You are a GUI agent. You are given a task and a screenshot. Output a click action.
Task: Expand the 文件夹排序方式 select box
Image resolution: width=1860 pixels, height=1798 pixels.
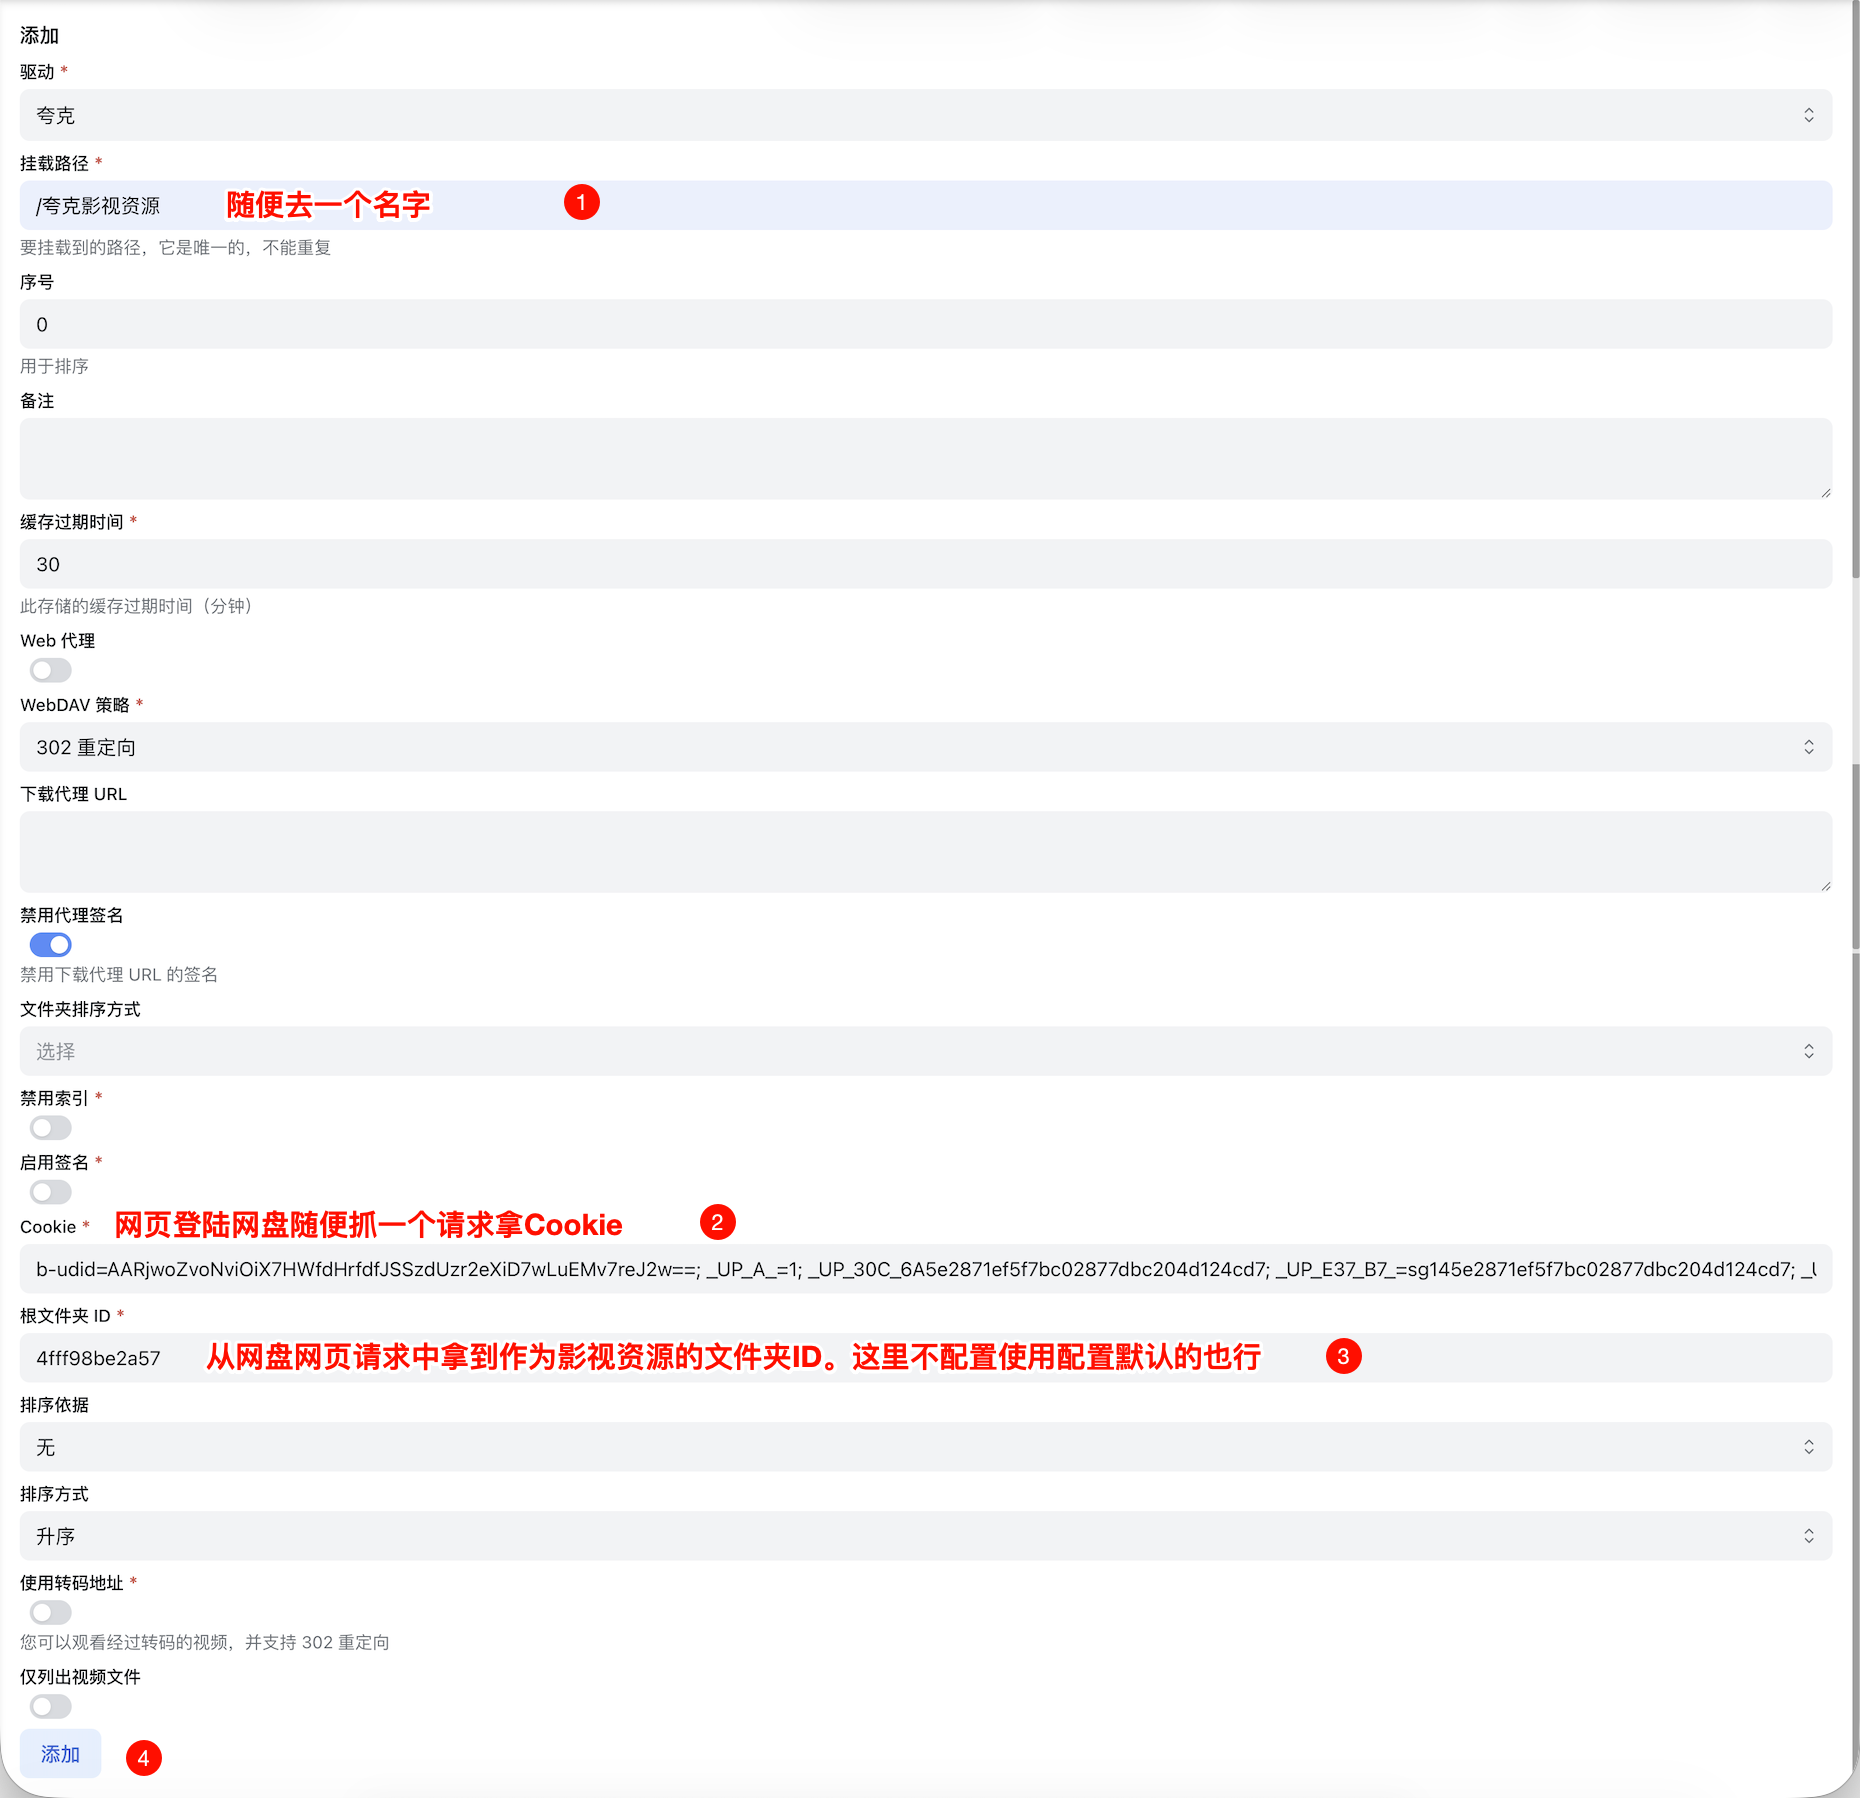tap(925, 1051)
